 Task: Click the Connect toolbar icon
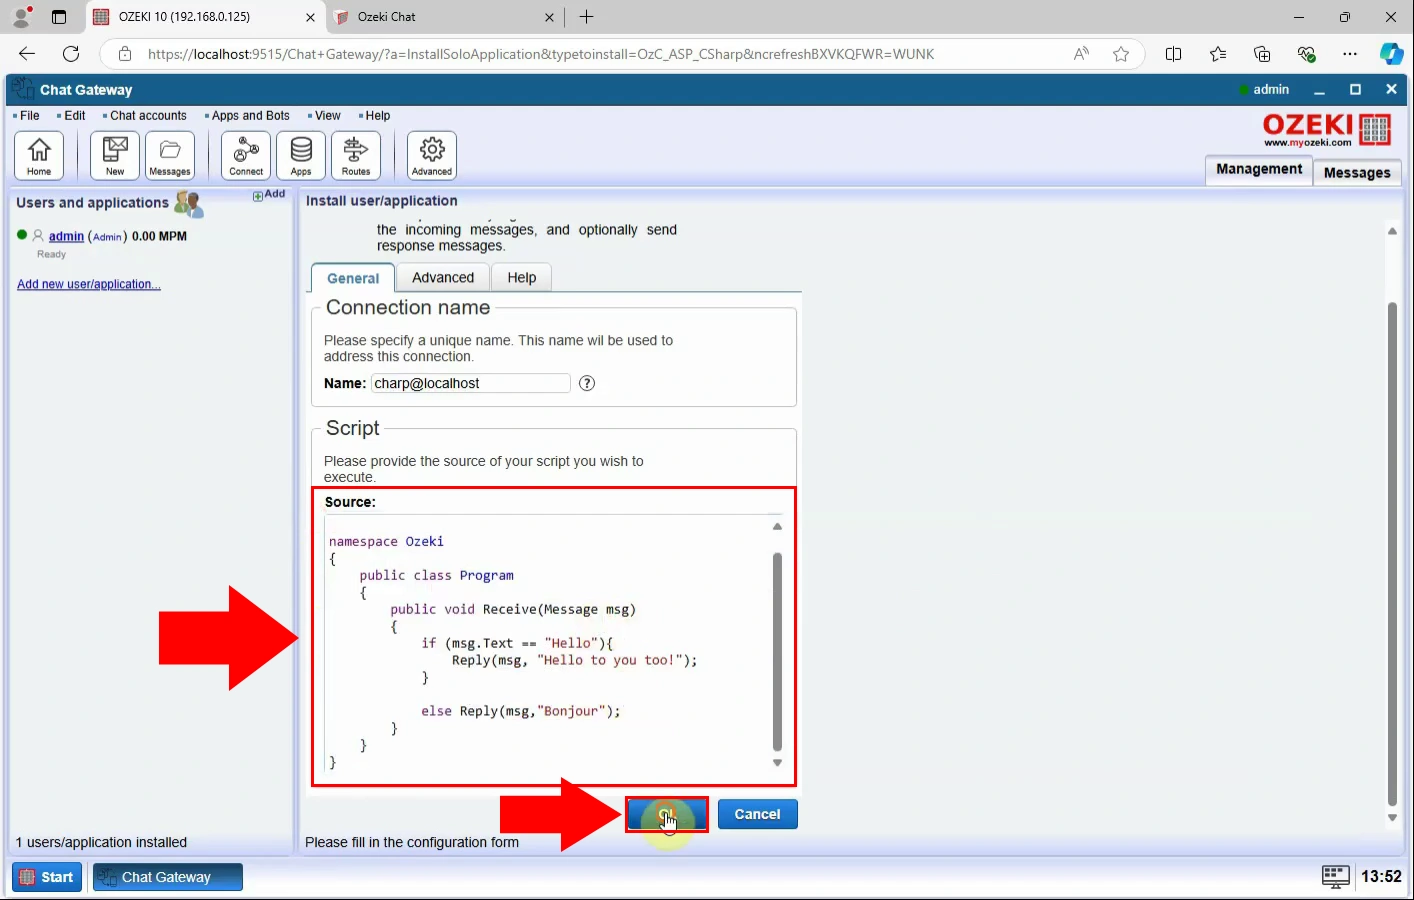coord(246,155)
